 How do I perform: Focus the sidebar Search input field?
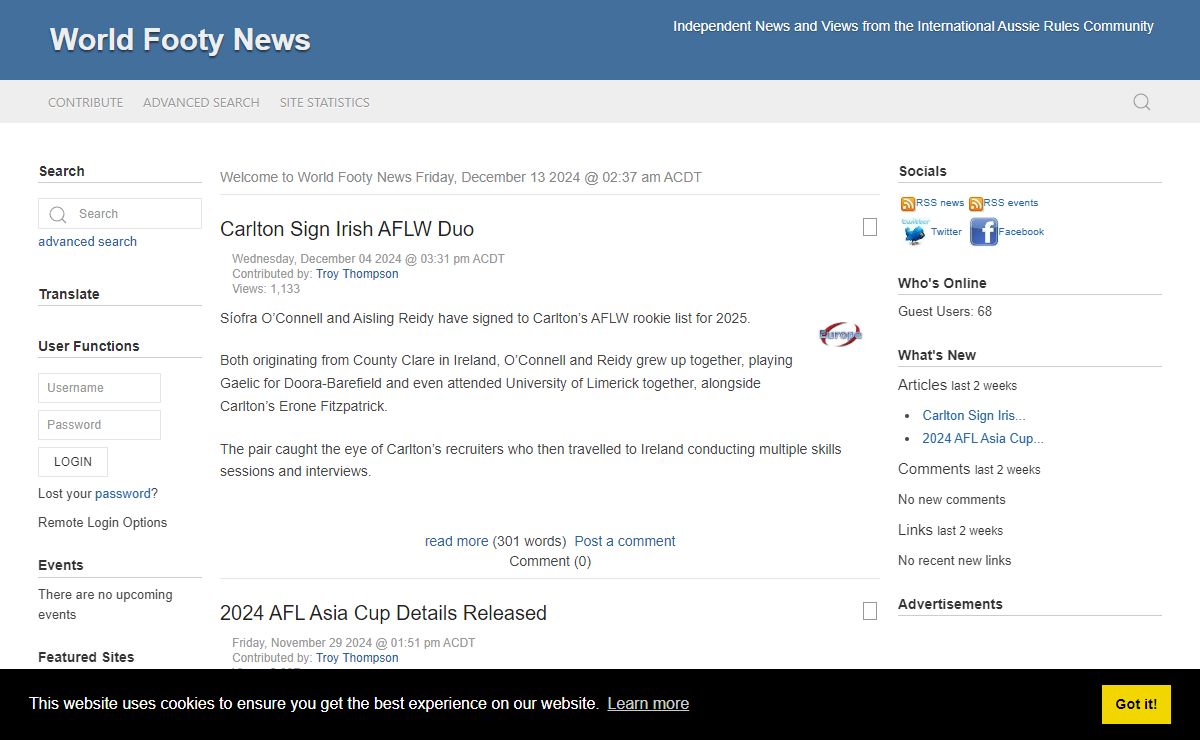120,213
